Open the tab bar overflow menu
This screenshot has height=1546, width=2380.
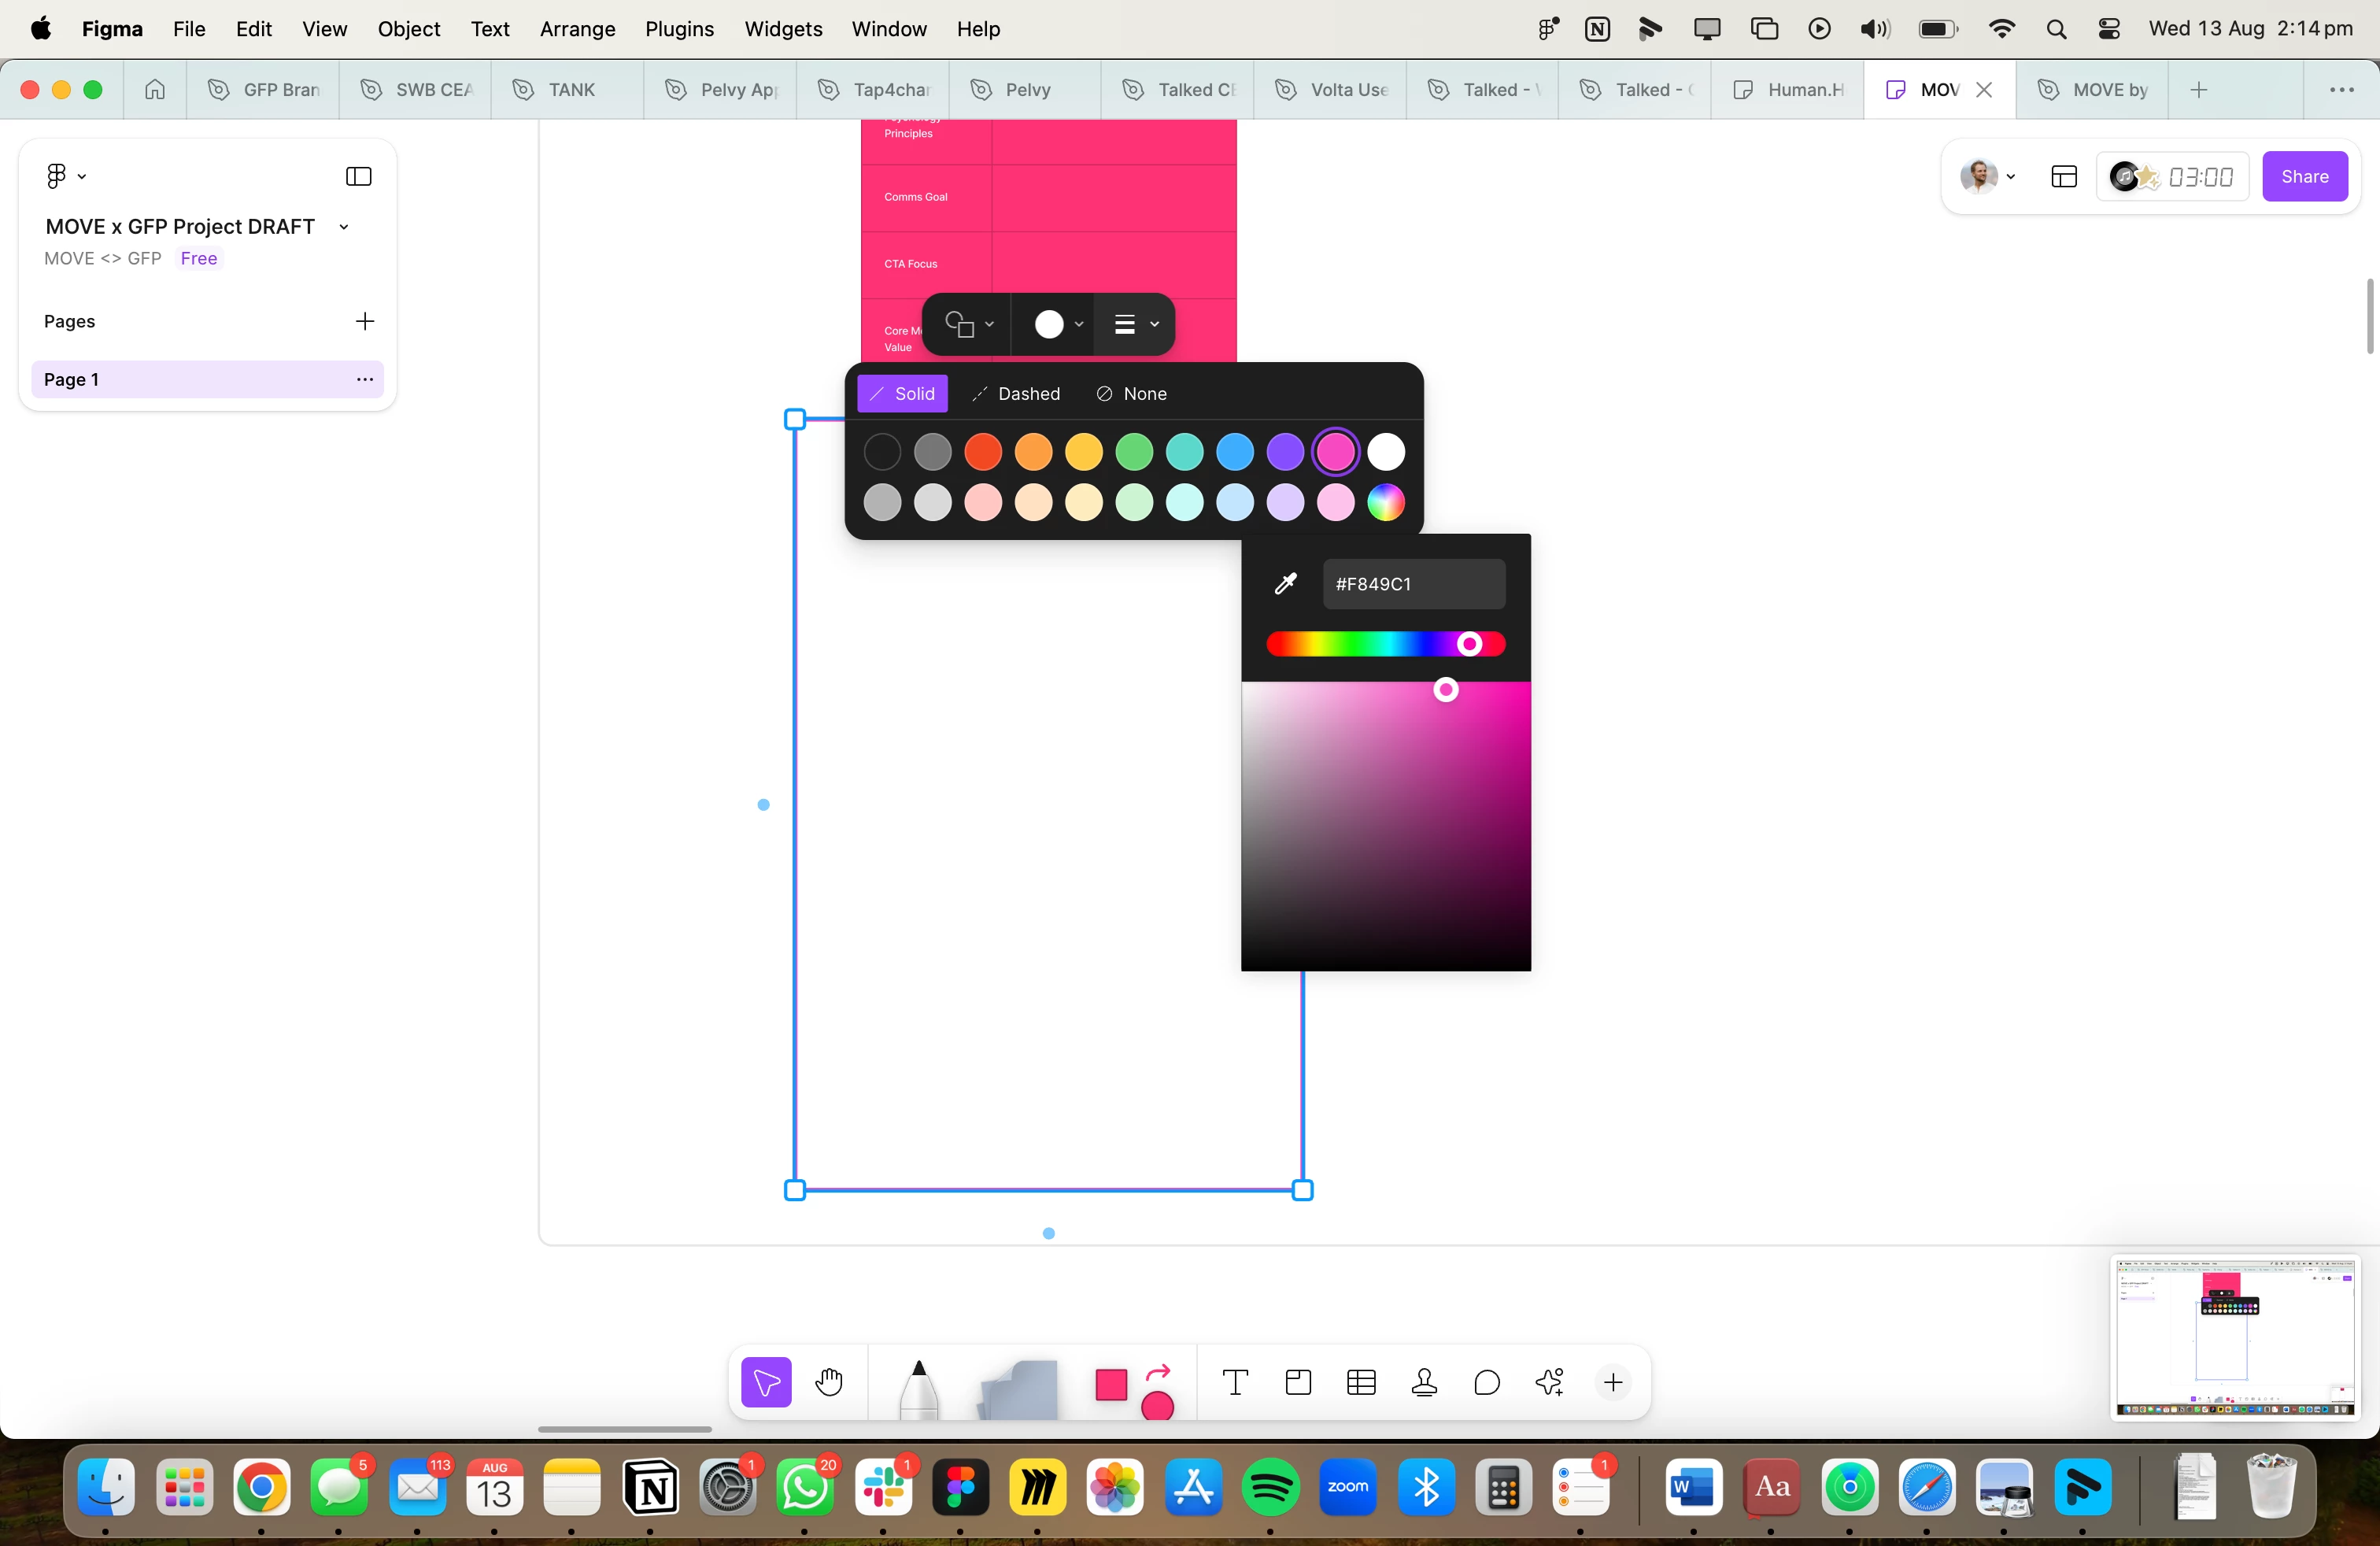pyautogui.click(x=2341, y=89)
